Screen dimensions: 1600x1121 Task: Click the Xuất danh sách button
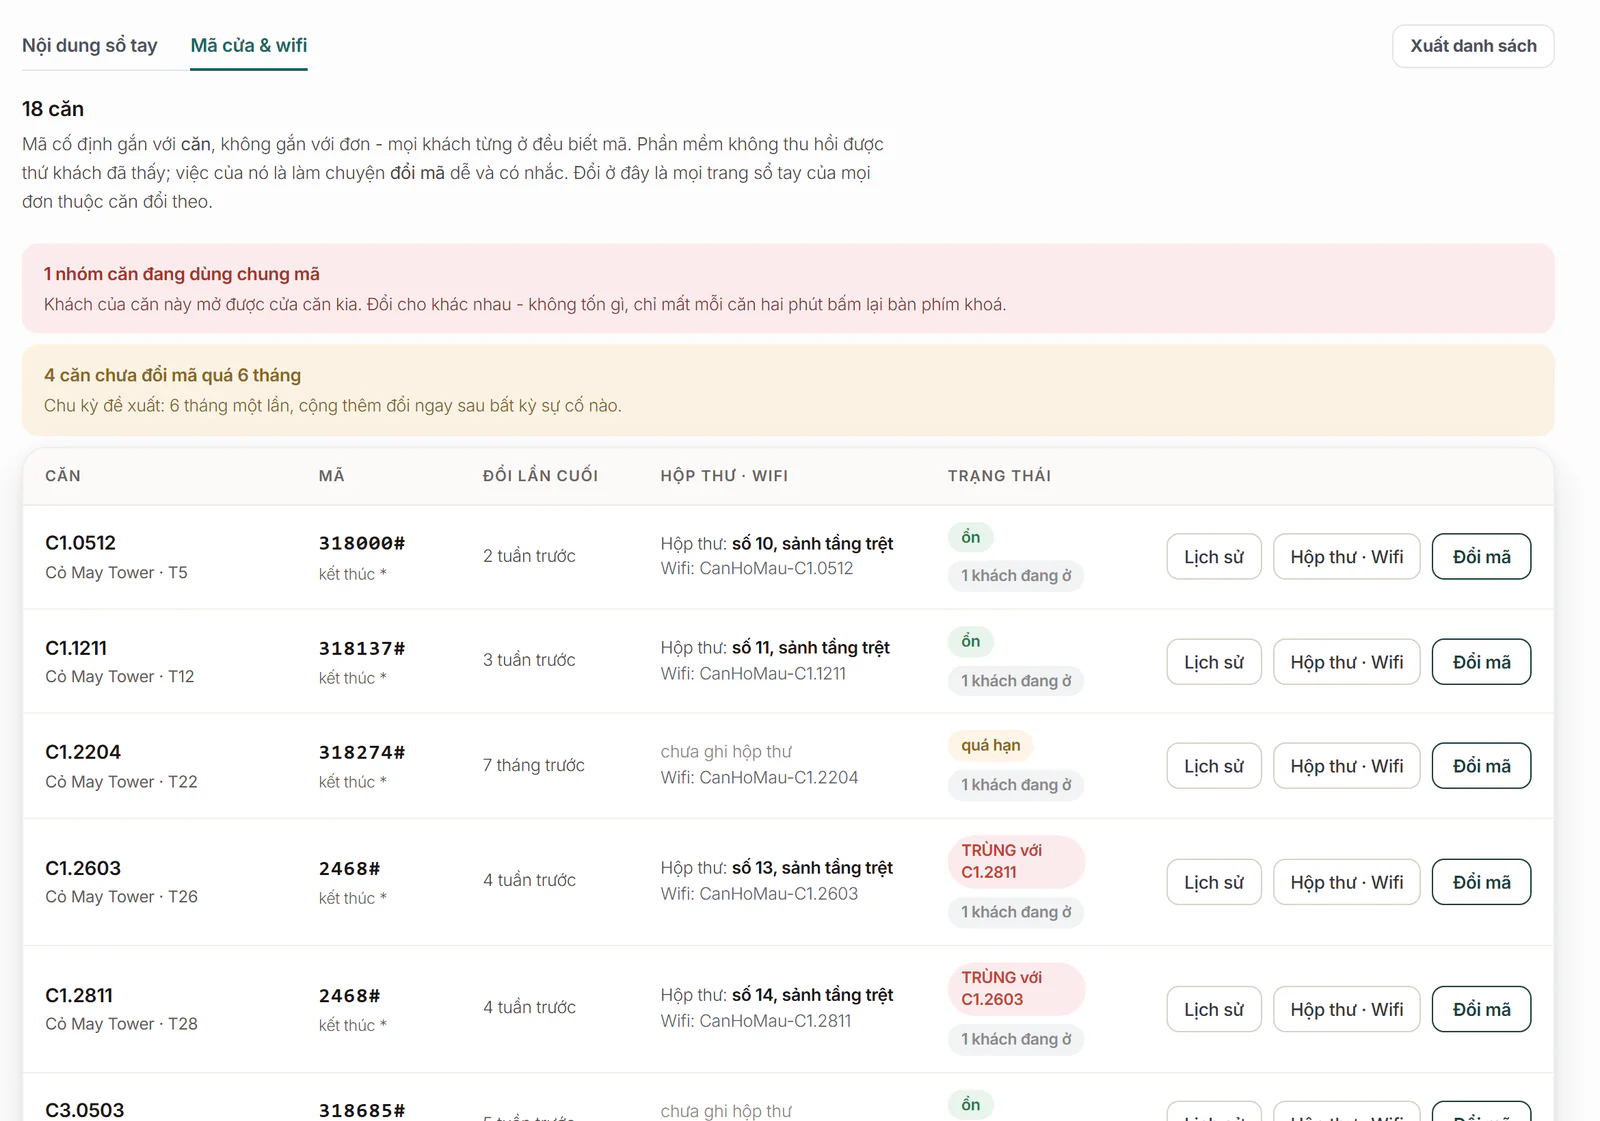point(1473,46)
